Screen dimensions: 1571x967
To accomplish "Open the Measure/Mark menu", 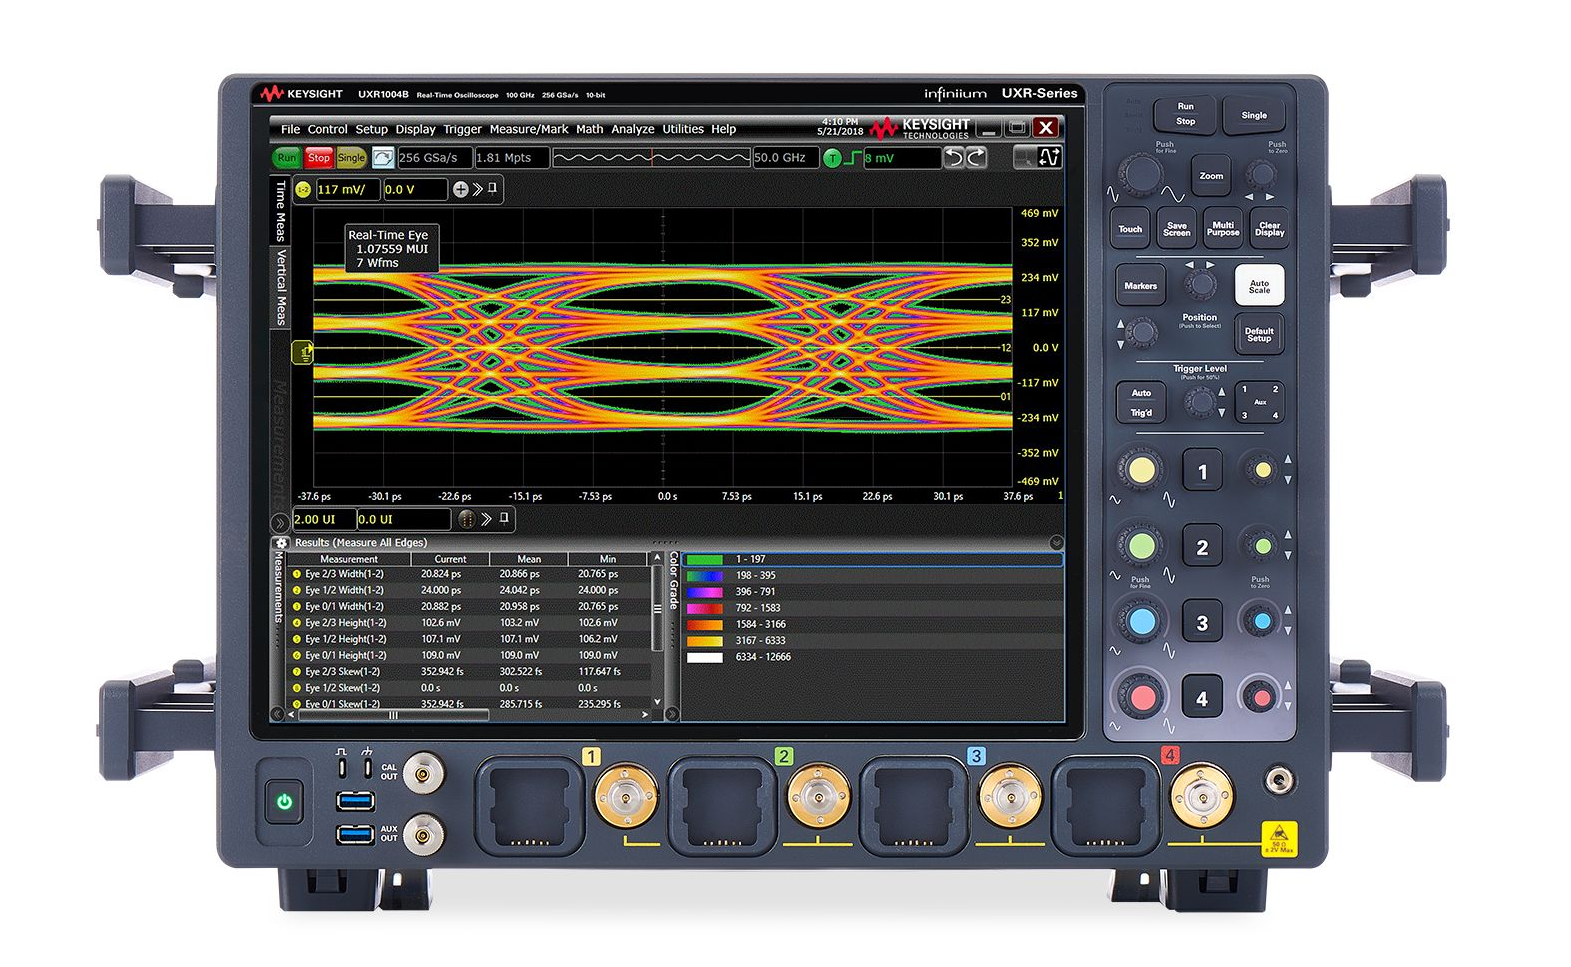I will pos(528,129).
